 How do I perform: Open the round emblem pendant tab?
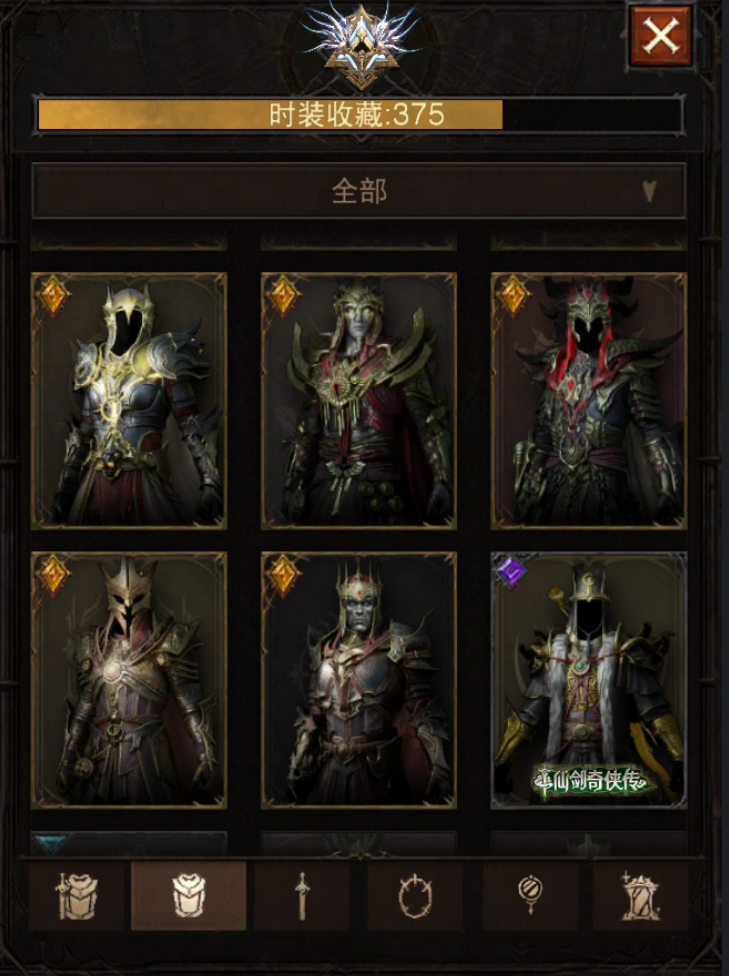[530, 896]
